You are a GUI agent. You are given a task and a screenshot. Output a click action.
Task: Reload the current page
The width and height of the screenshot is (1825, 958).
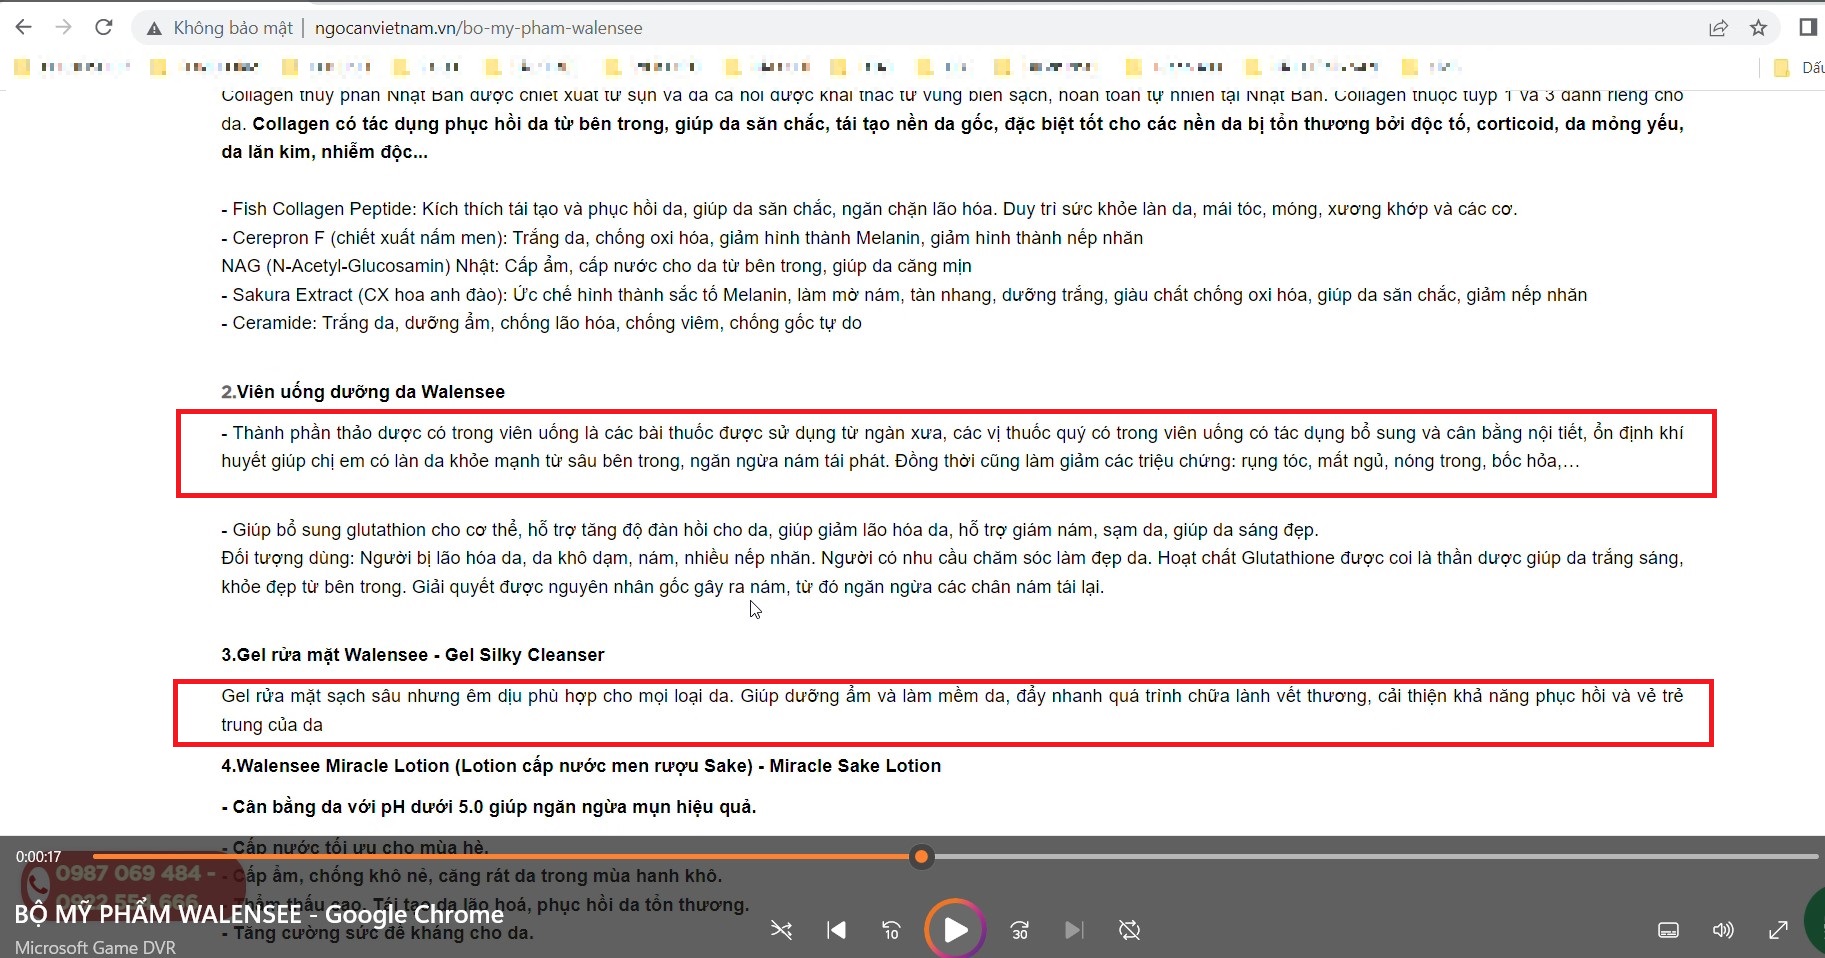(x=103, y=27)
